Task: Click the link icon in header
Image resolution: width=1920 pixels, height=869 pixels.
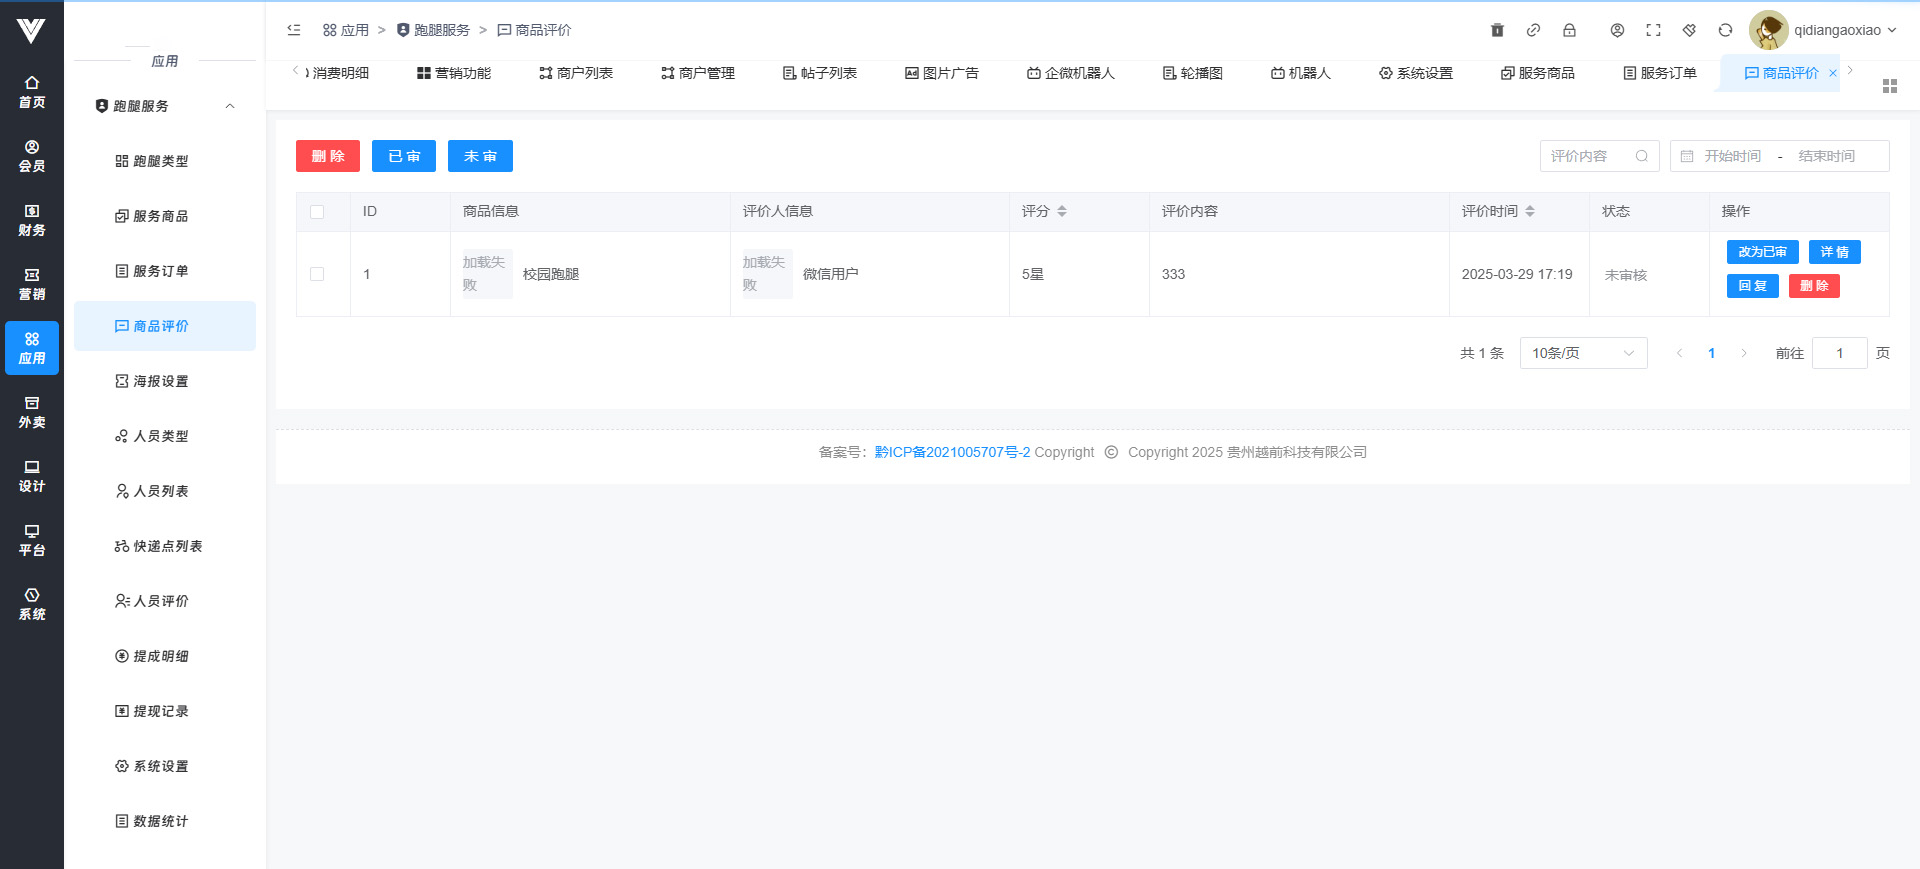Action: pyautogui.click(x=1533, y=30)
